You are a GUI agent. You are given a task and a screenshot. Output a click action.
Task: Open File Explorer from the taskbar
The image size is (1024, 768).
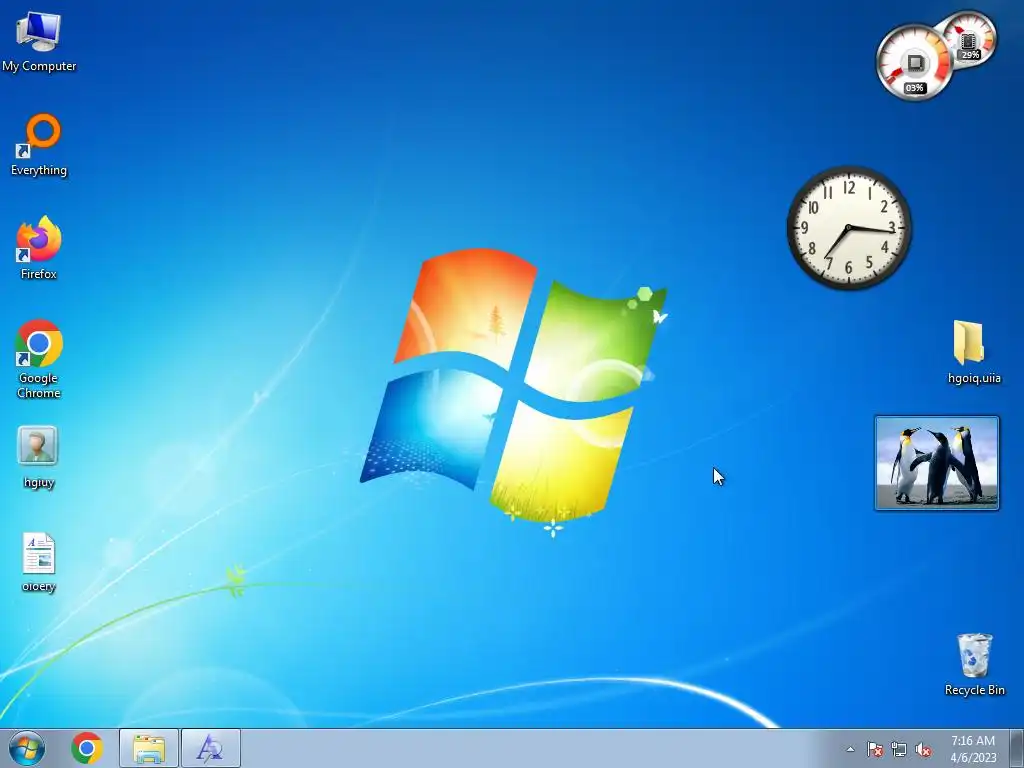[149, 748]
